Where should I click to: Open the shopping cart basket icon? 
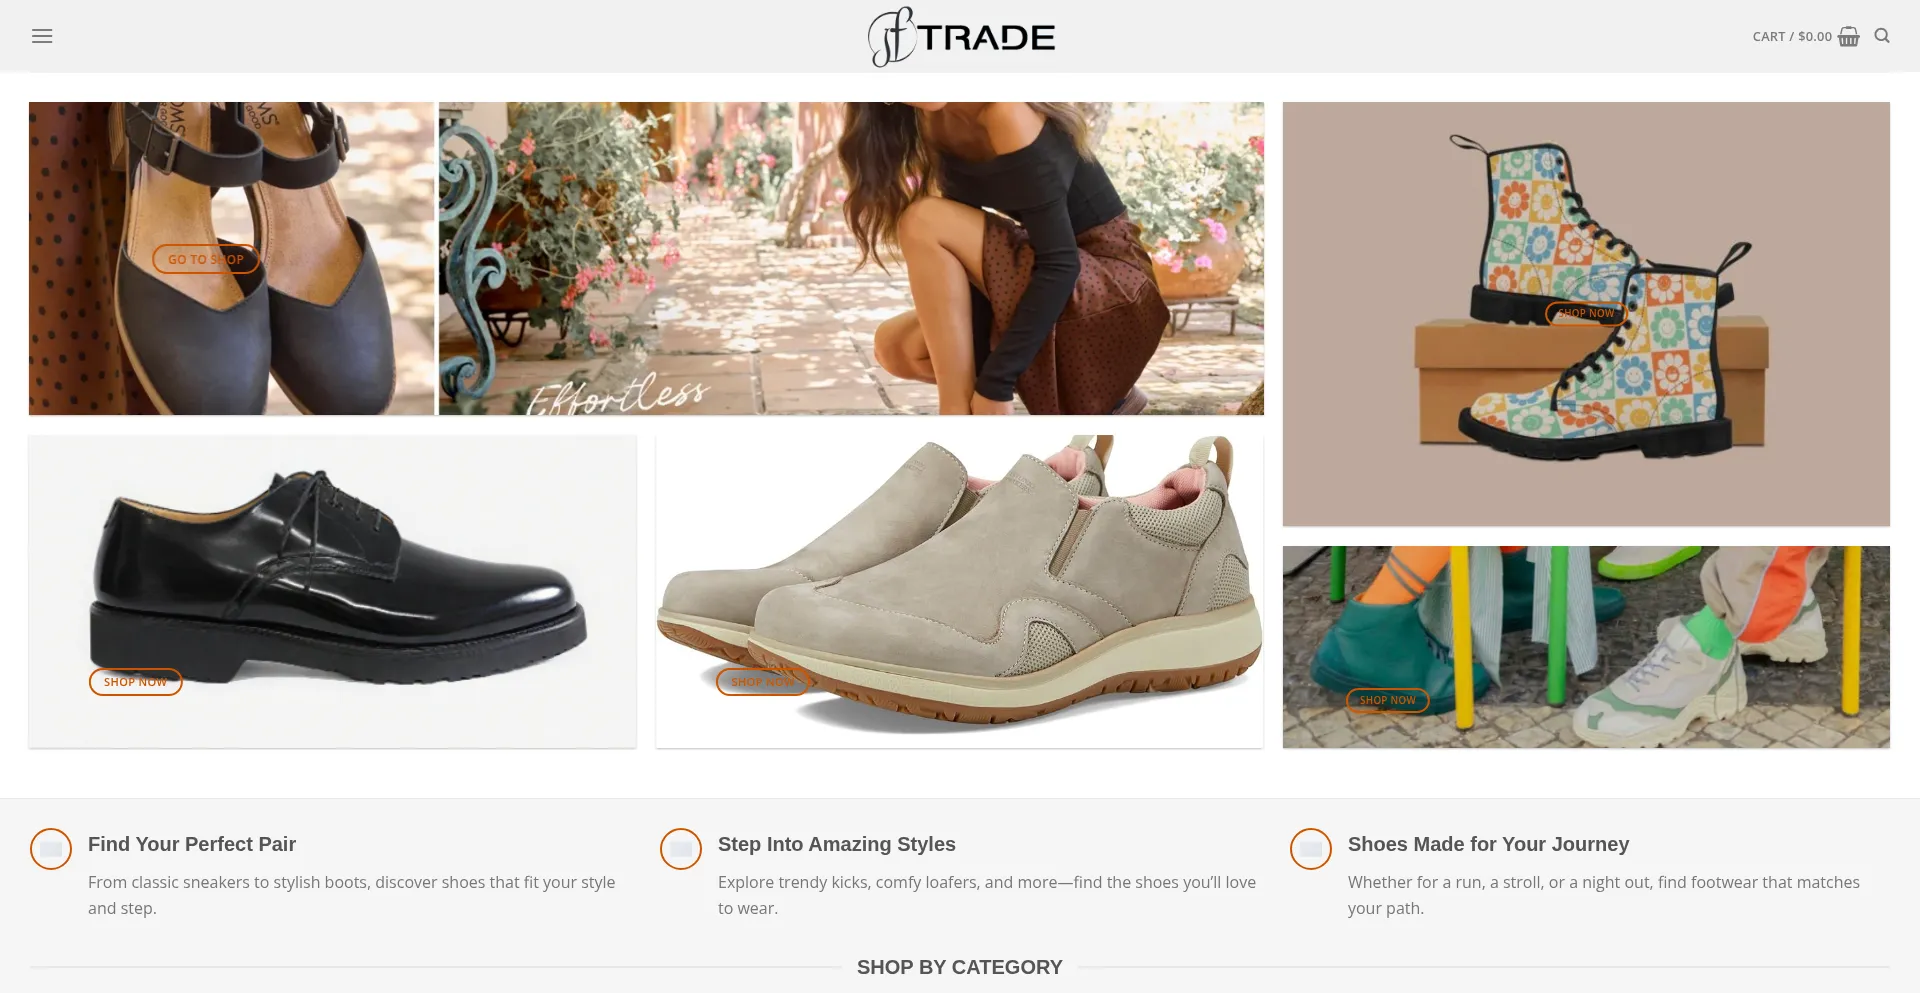point(1848,36)
